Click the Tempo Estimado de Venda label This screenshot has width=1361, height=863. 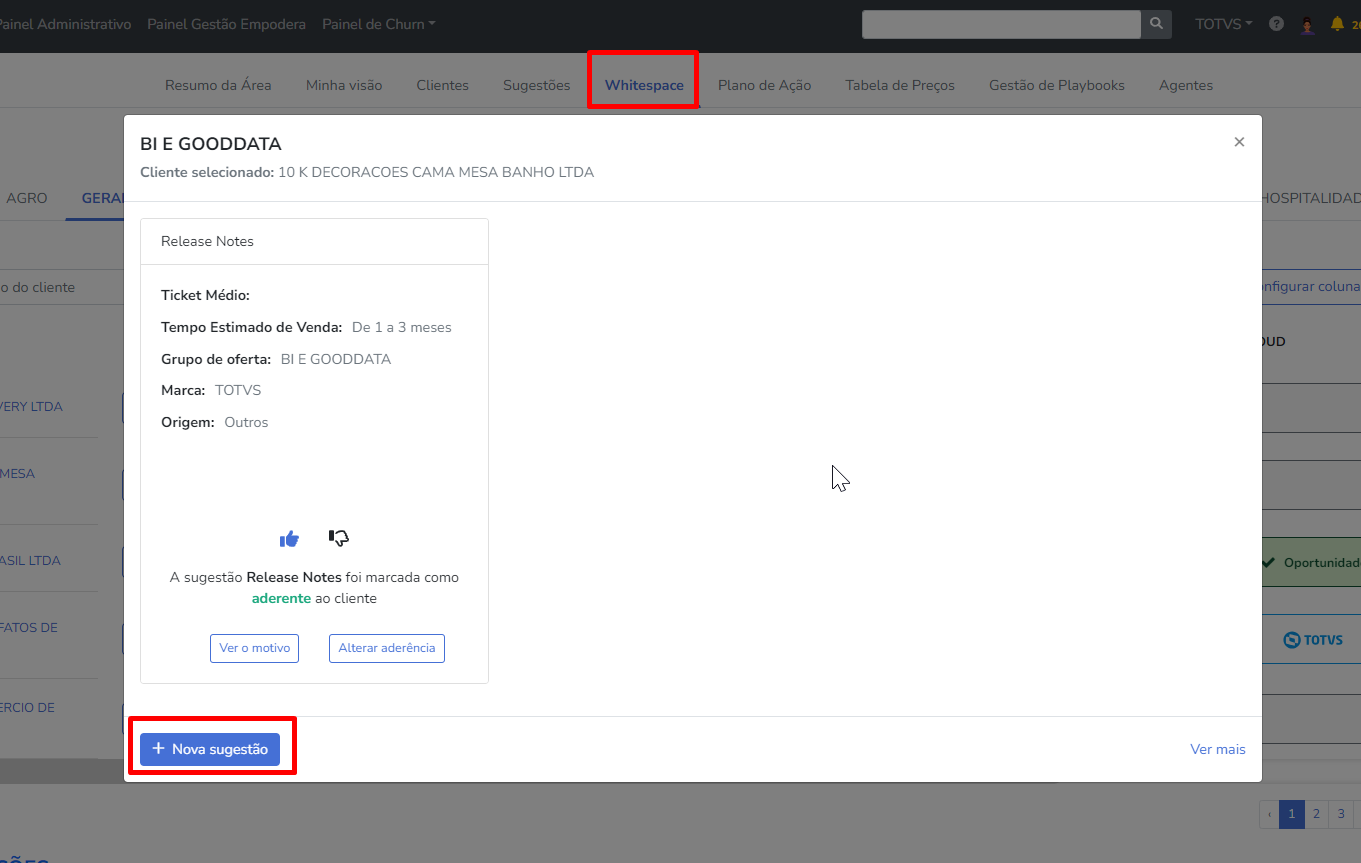tap(252, 327)
